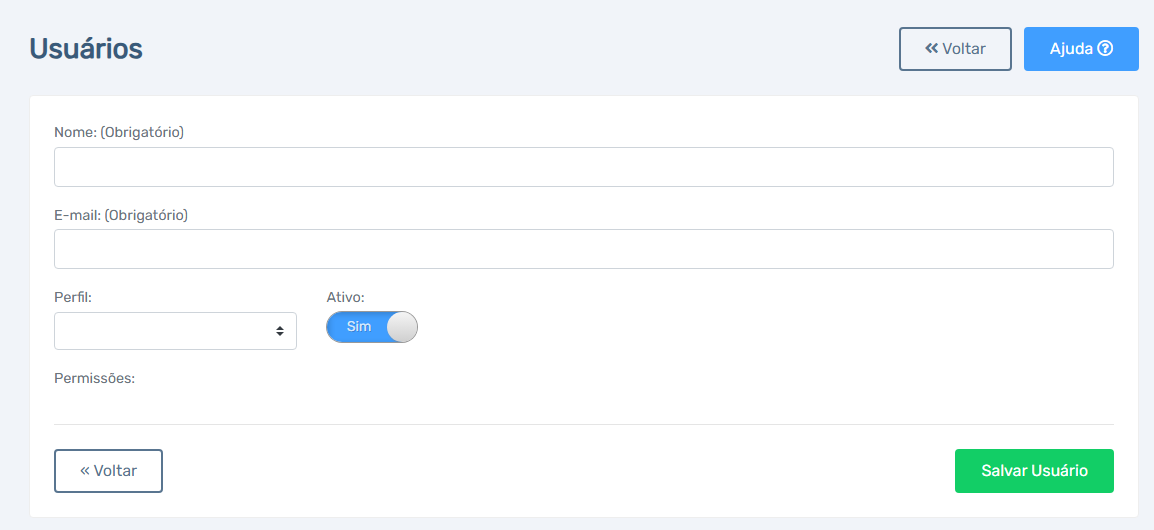Viewport: 1154px width, 530px height.
Task: Open the Ajuda help button
Action: [x=1081, y=49]
